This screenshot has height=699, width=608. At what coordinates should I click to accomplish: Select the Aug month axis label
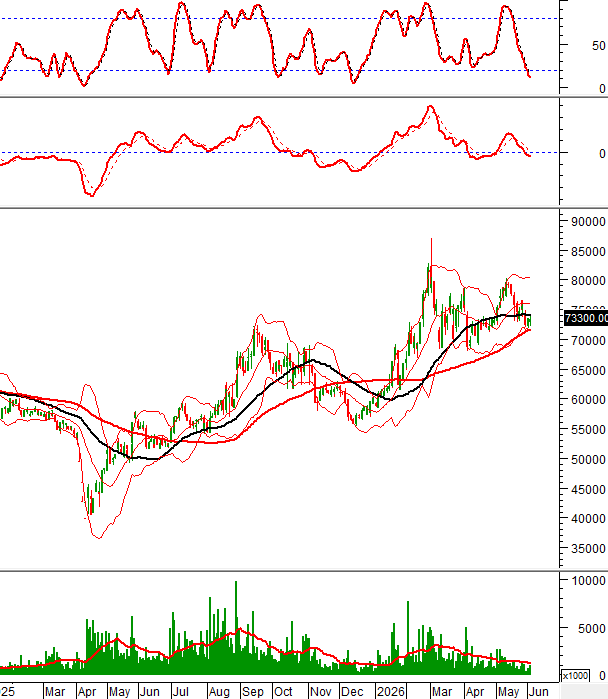click(x=219, y=691)
